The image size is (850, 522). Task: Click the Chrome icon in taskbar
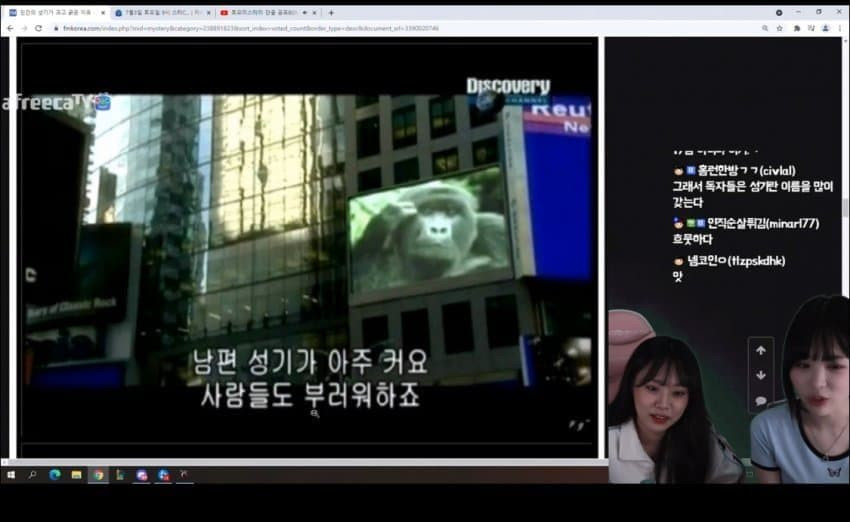click(x=98, y=475)
